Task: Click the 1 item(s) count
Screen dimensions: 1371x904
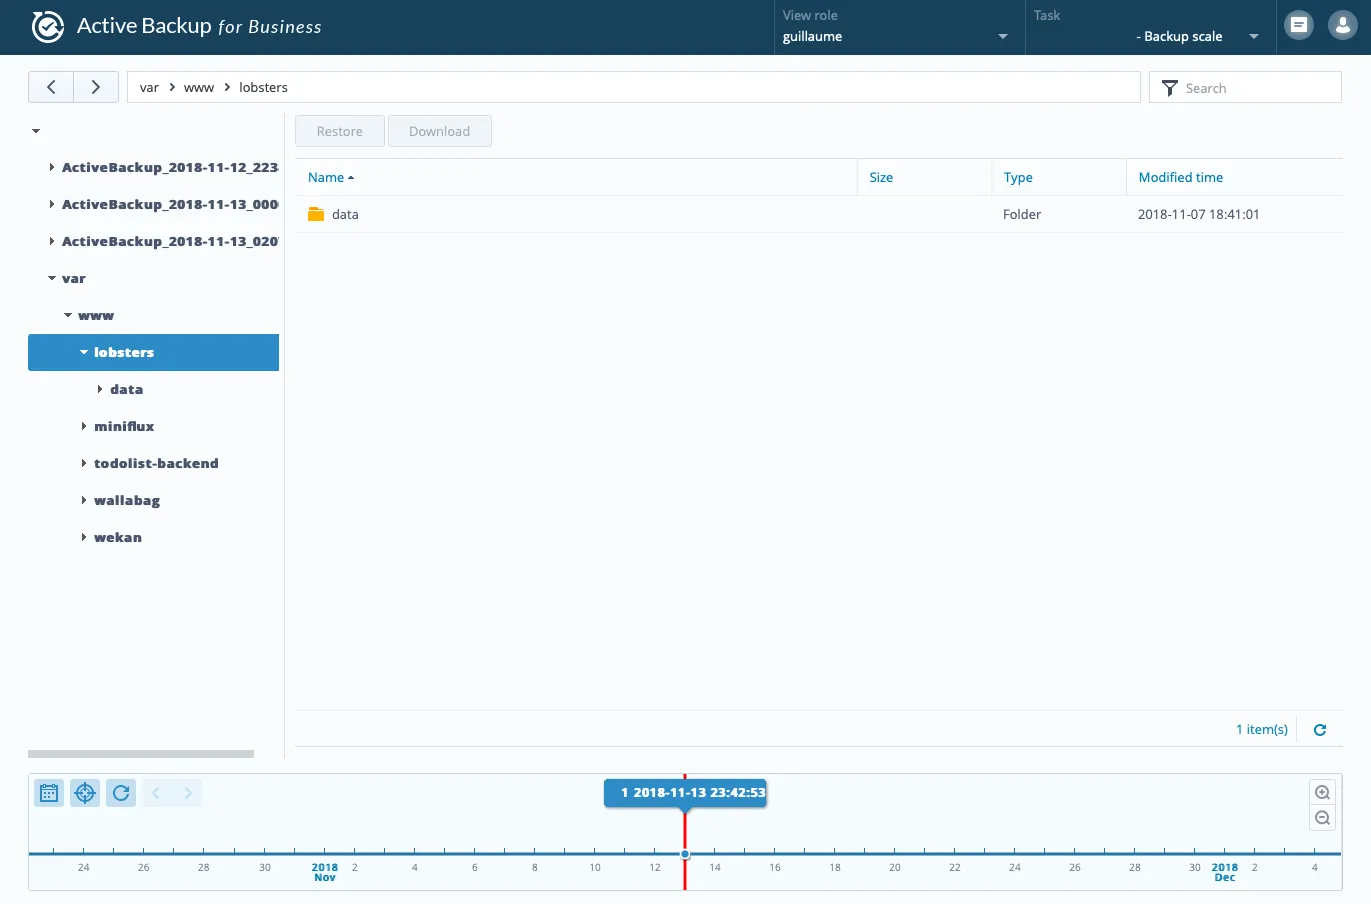Action: (x=1262, y=730)
